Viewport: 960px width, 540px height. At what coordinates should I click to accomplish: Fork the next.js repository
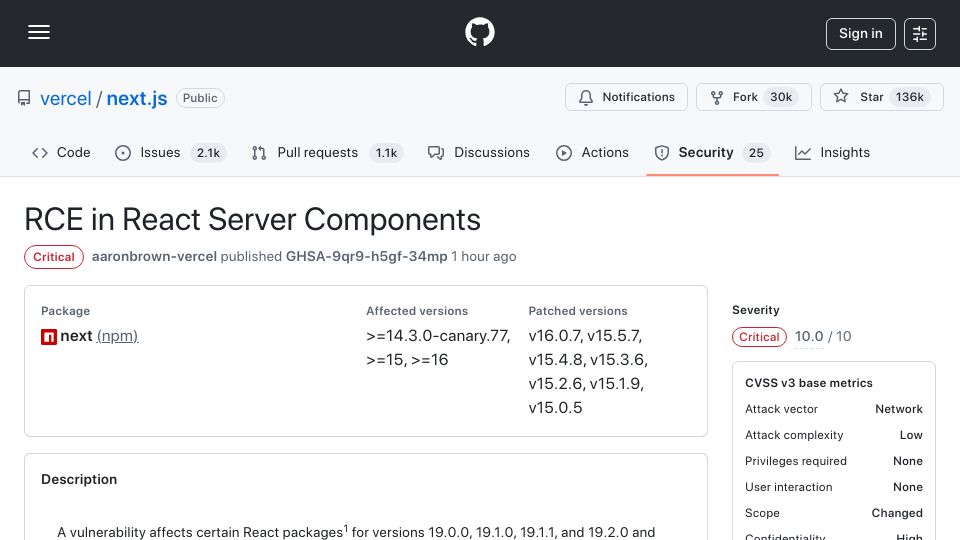click(x=754, y=97)
